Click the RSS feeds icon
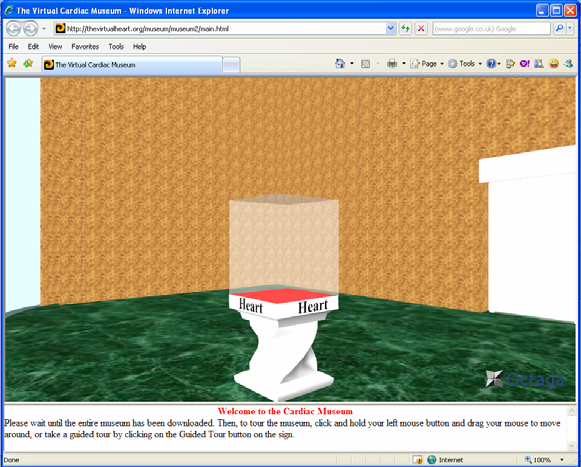The width and height of the screenshot is (581, 467). [366, 64]
